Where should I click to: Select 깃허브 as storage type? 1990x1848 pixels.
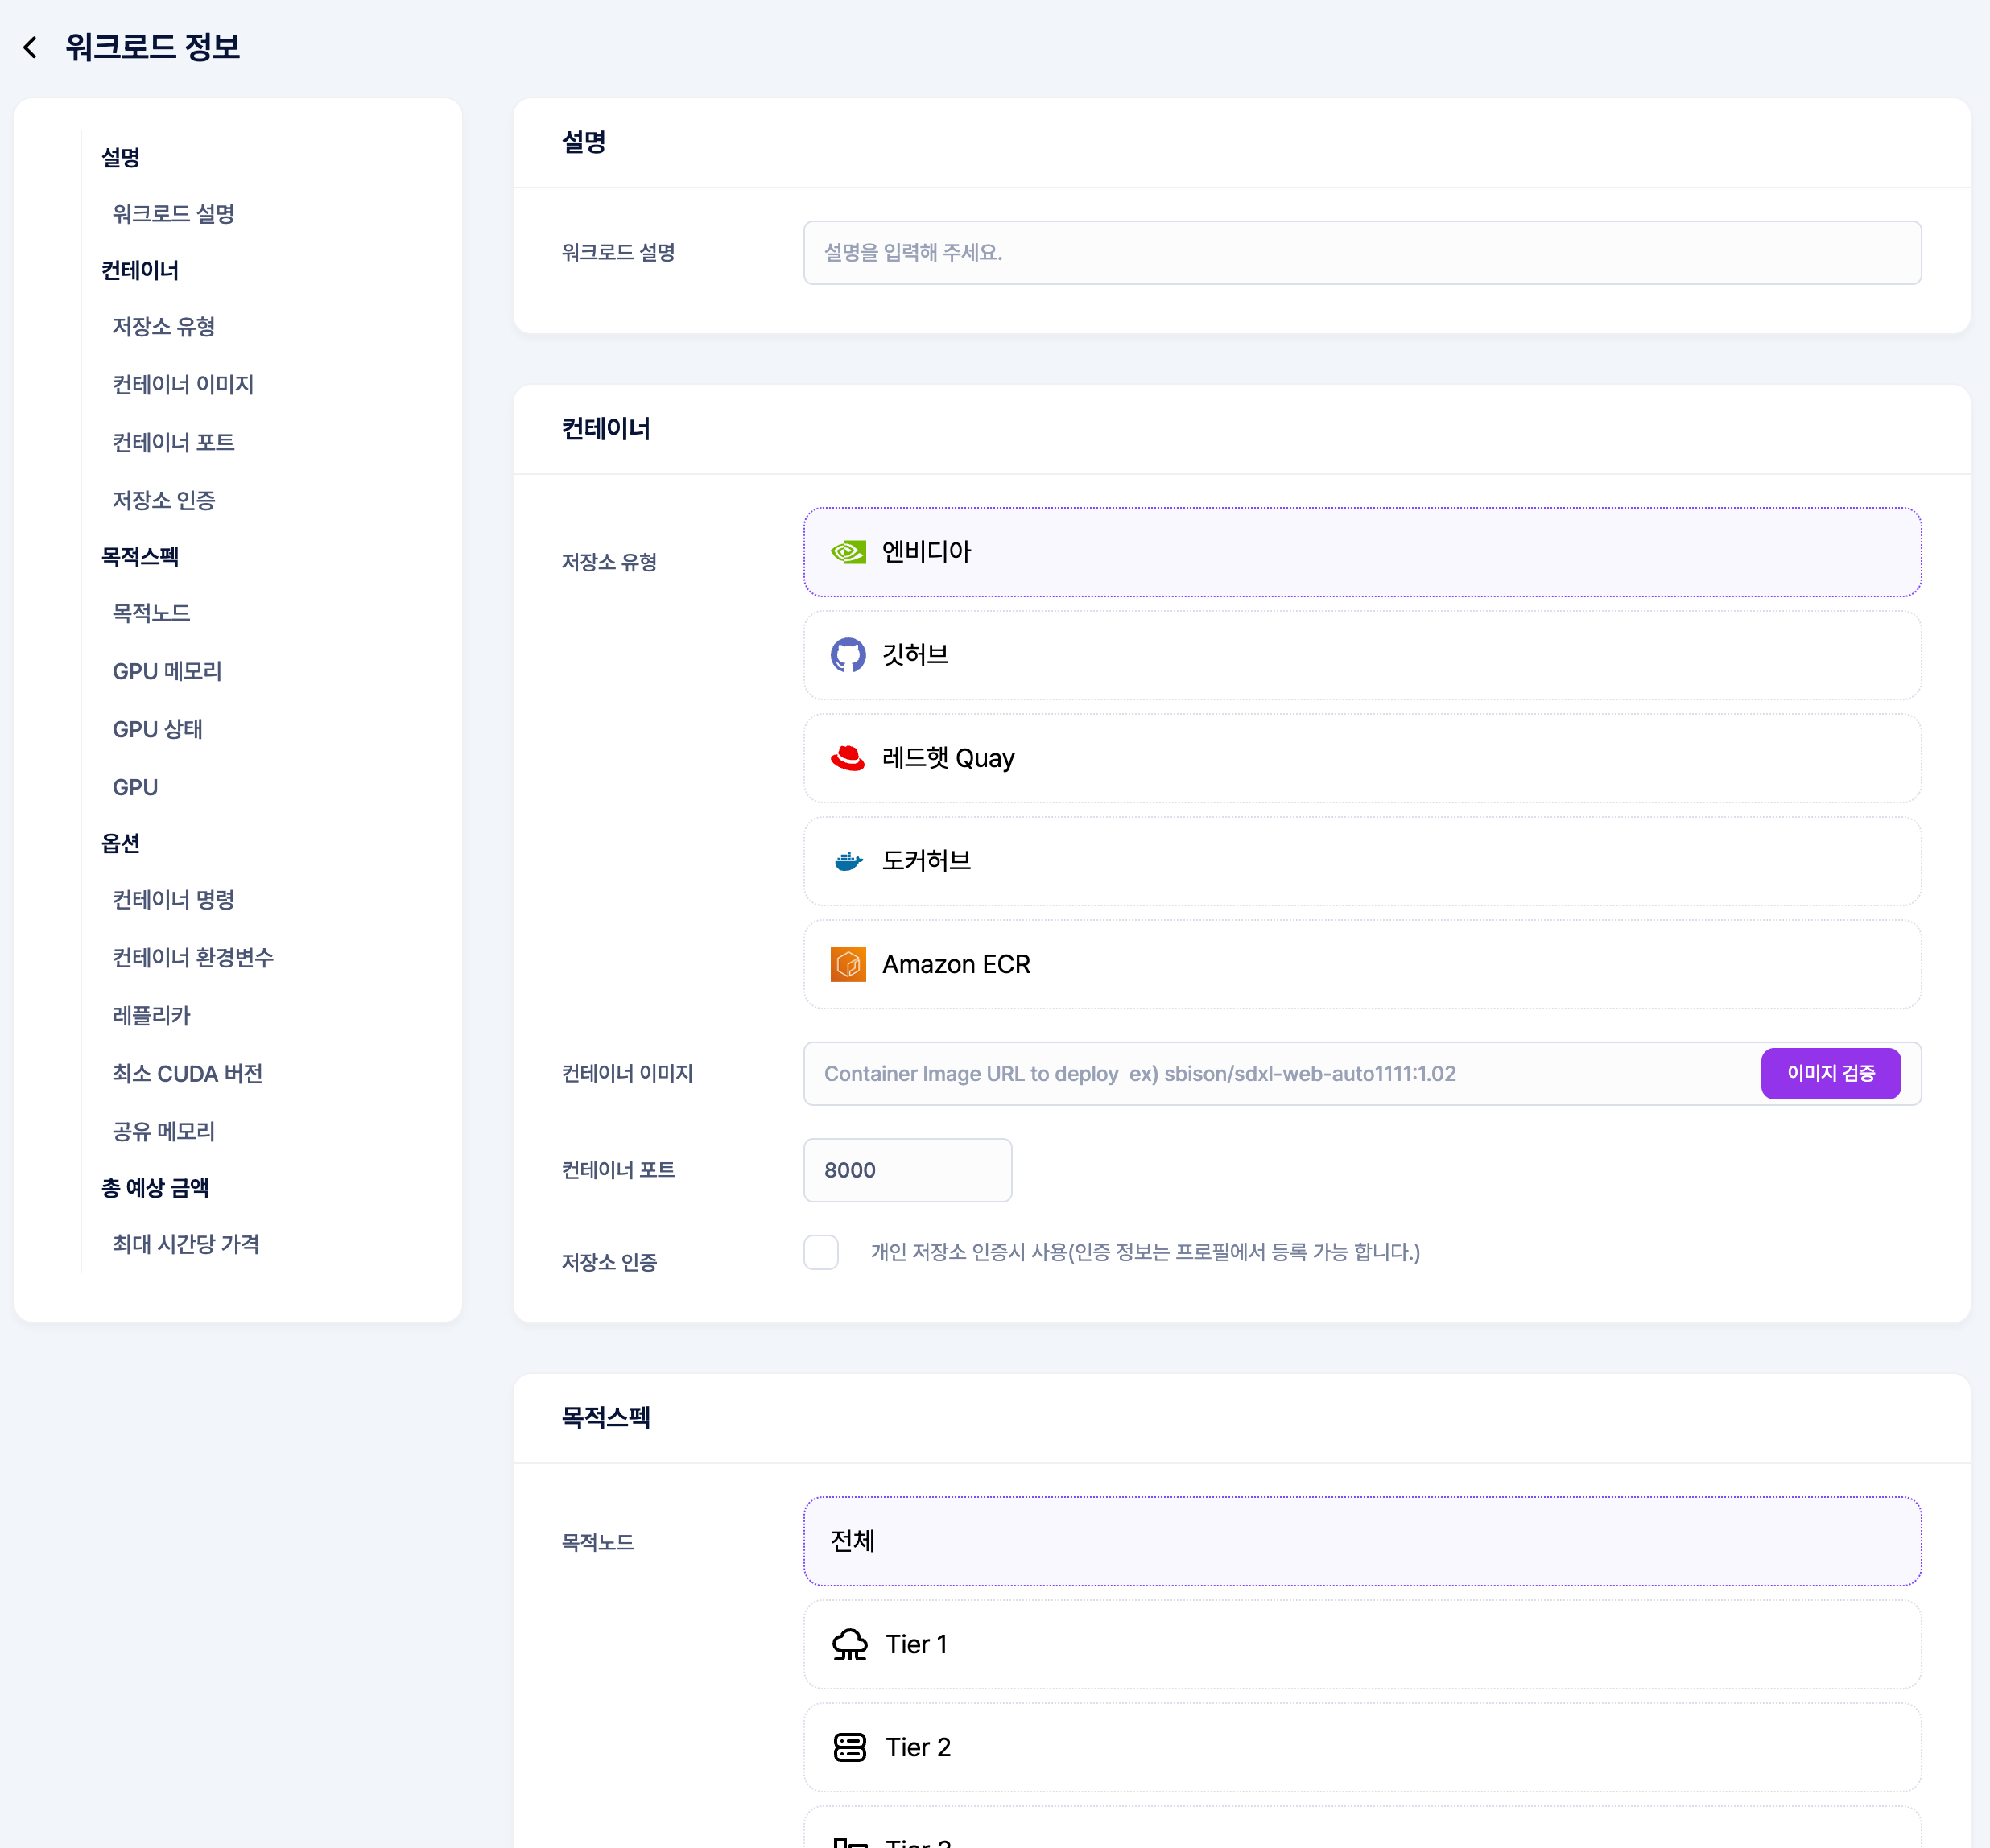point(1362,655)
